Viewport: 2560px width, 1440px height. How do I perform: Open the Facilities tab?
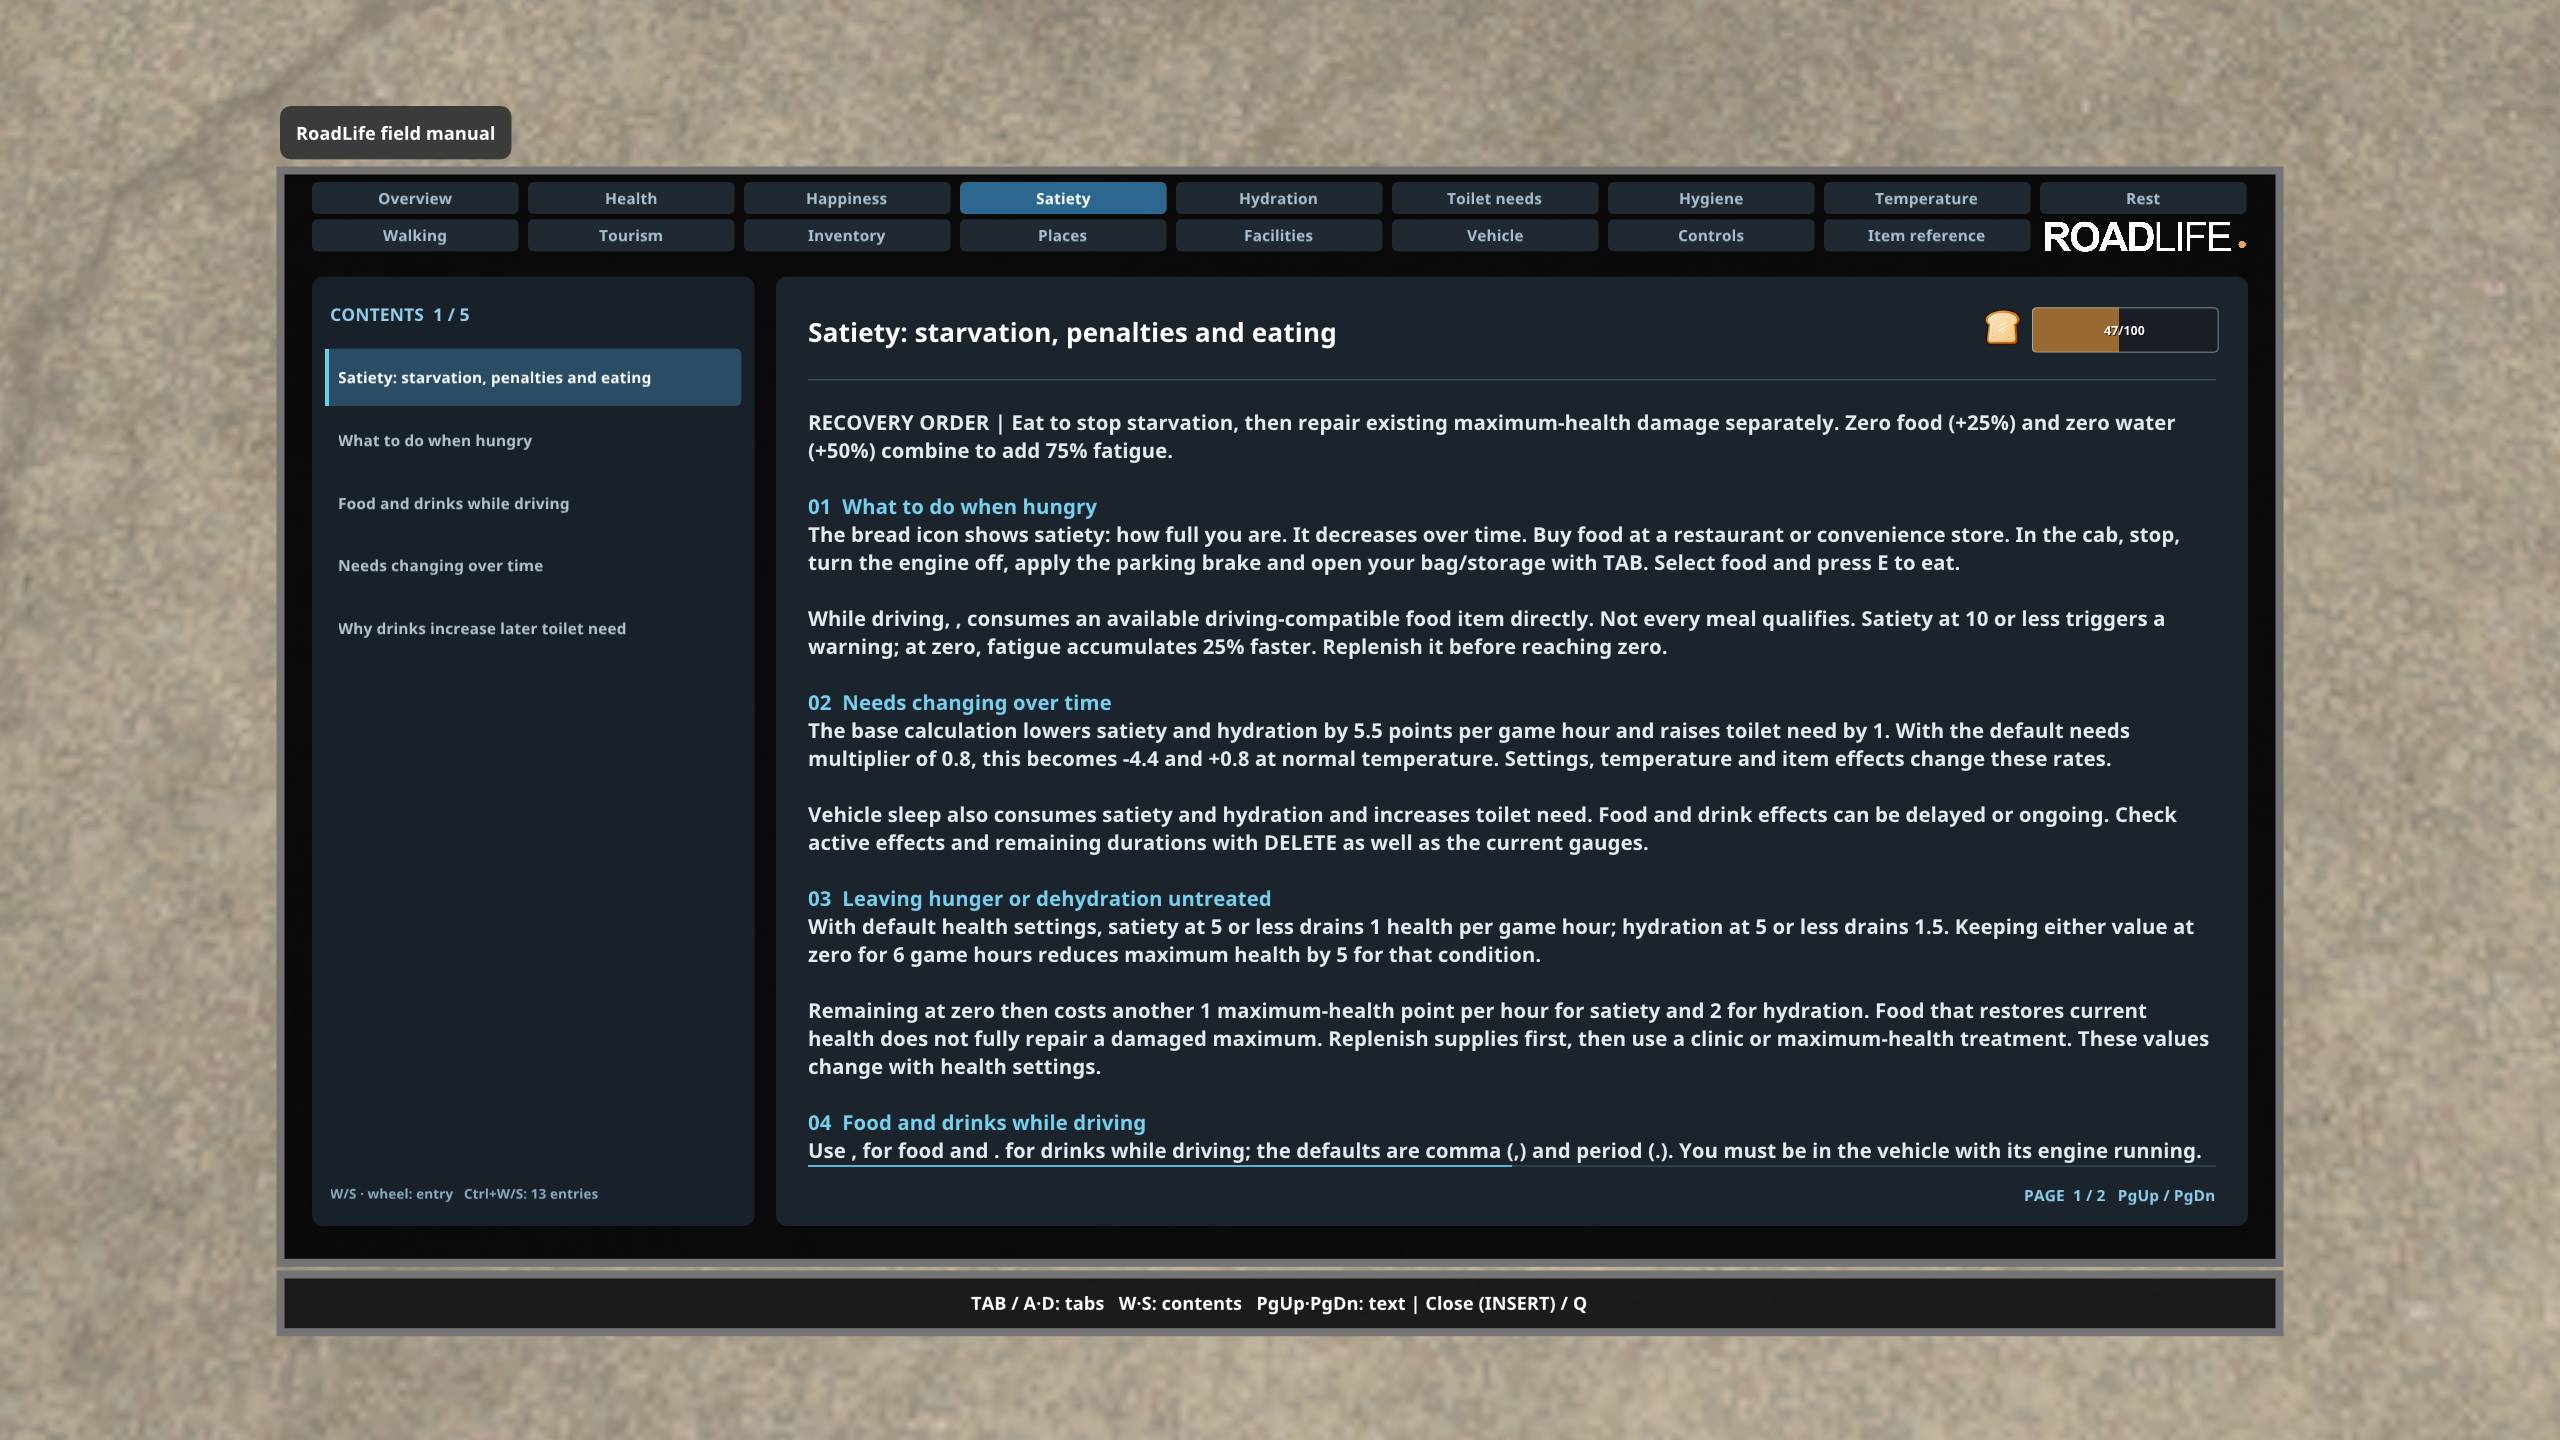[x=1279, y=235]
